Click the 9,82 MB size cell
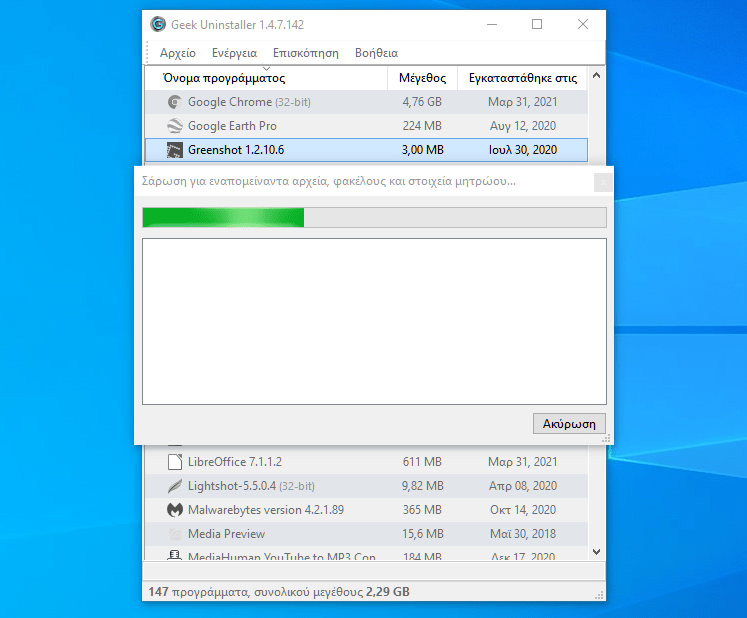The height and width of the screenshot is (618, 747). 423,486
